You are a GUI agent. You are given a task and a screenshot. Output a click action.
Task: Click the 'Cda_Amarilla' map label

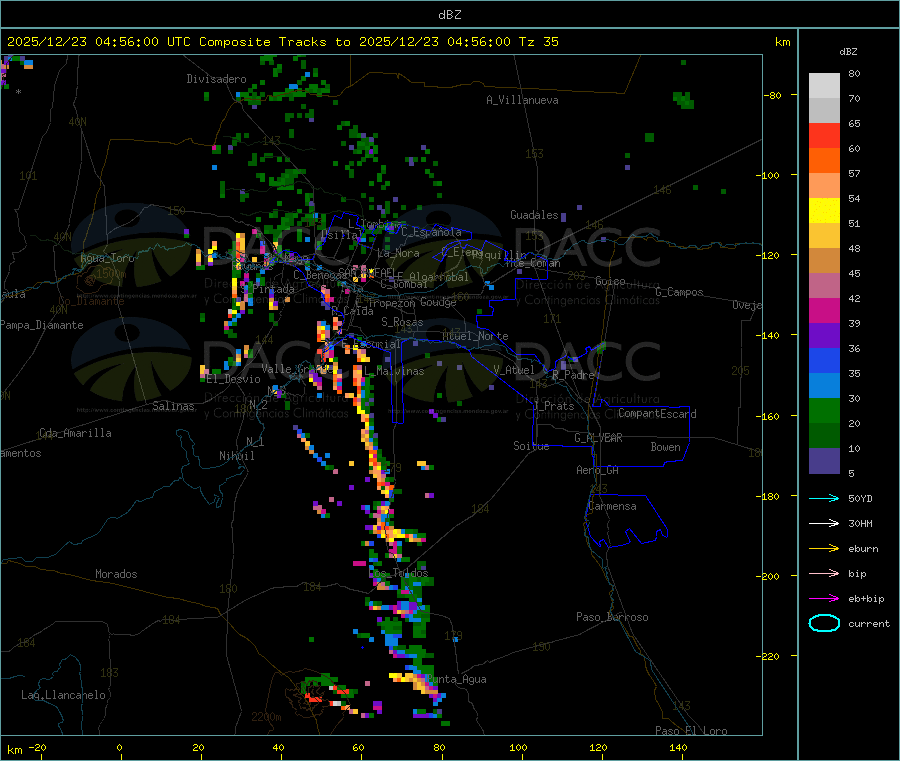click(75, 433)
